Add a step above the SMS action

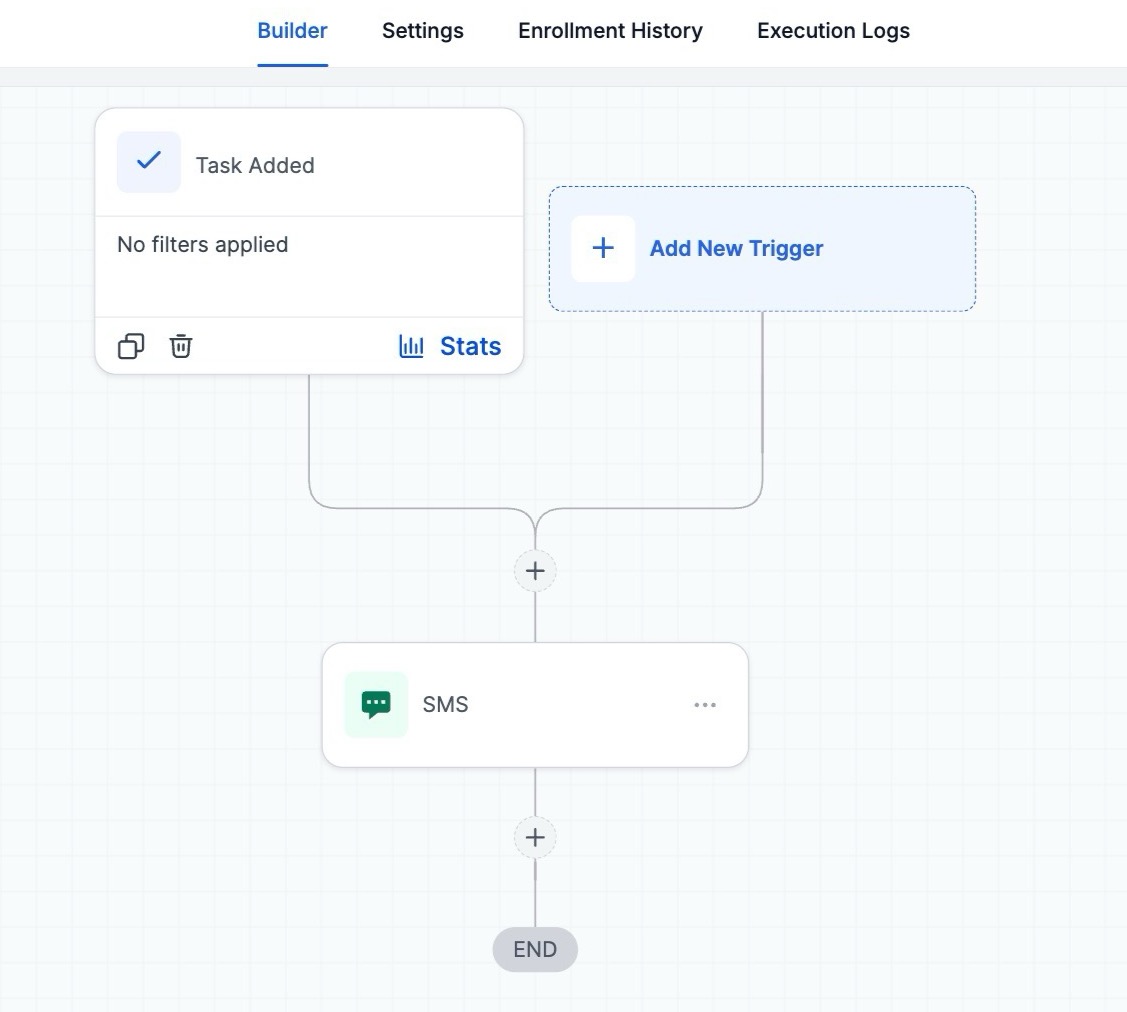[x=535, y=570]
